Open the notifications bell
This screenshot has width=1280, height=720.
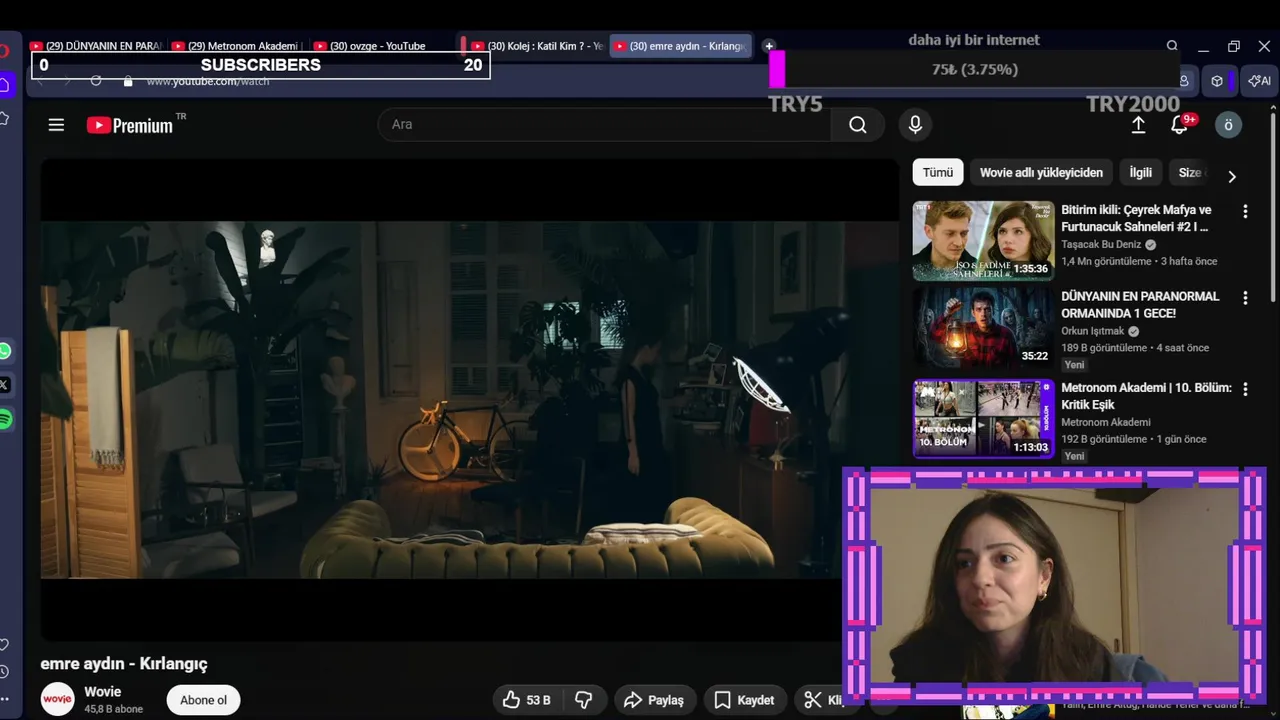1179,125
